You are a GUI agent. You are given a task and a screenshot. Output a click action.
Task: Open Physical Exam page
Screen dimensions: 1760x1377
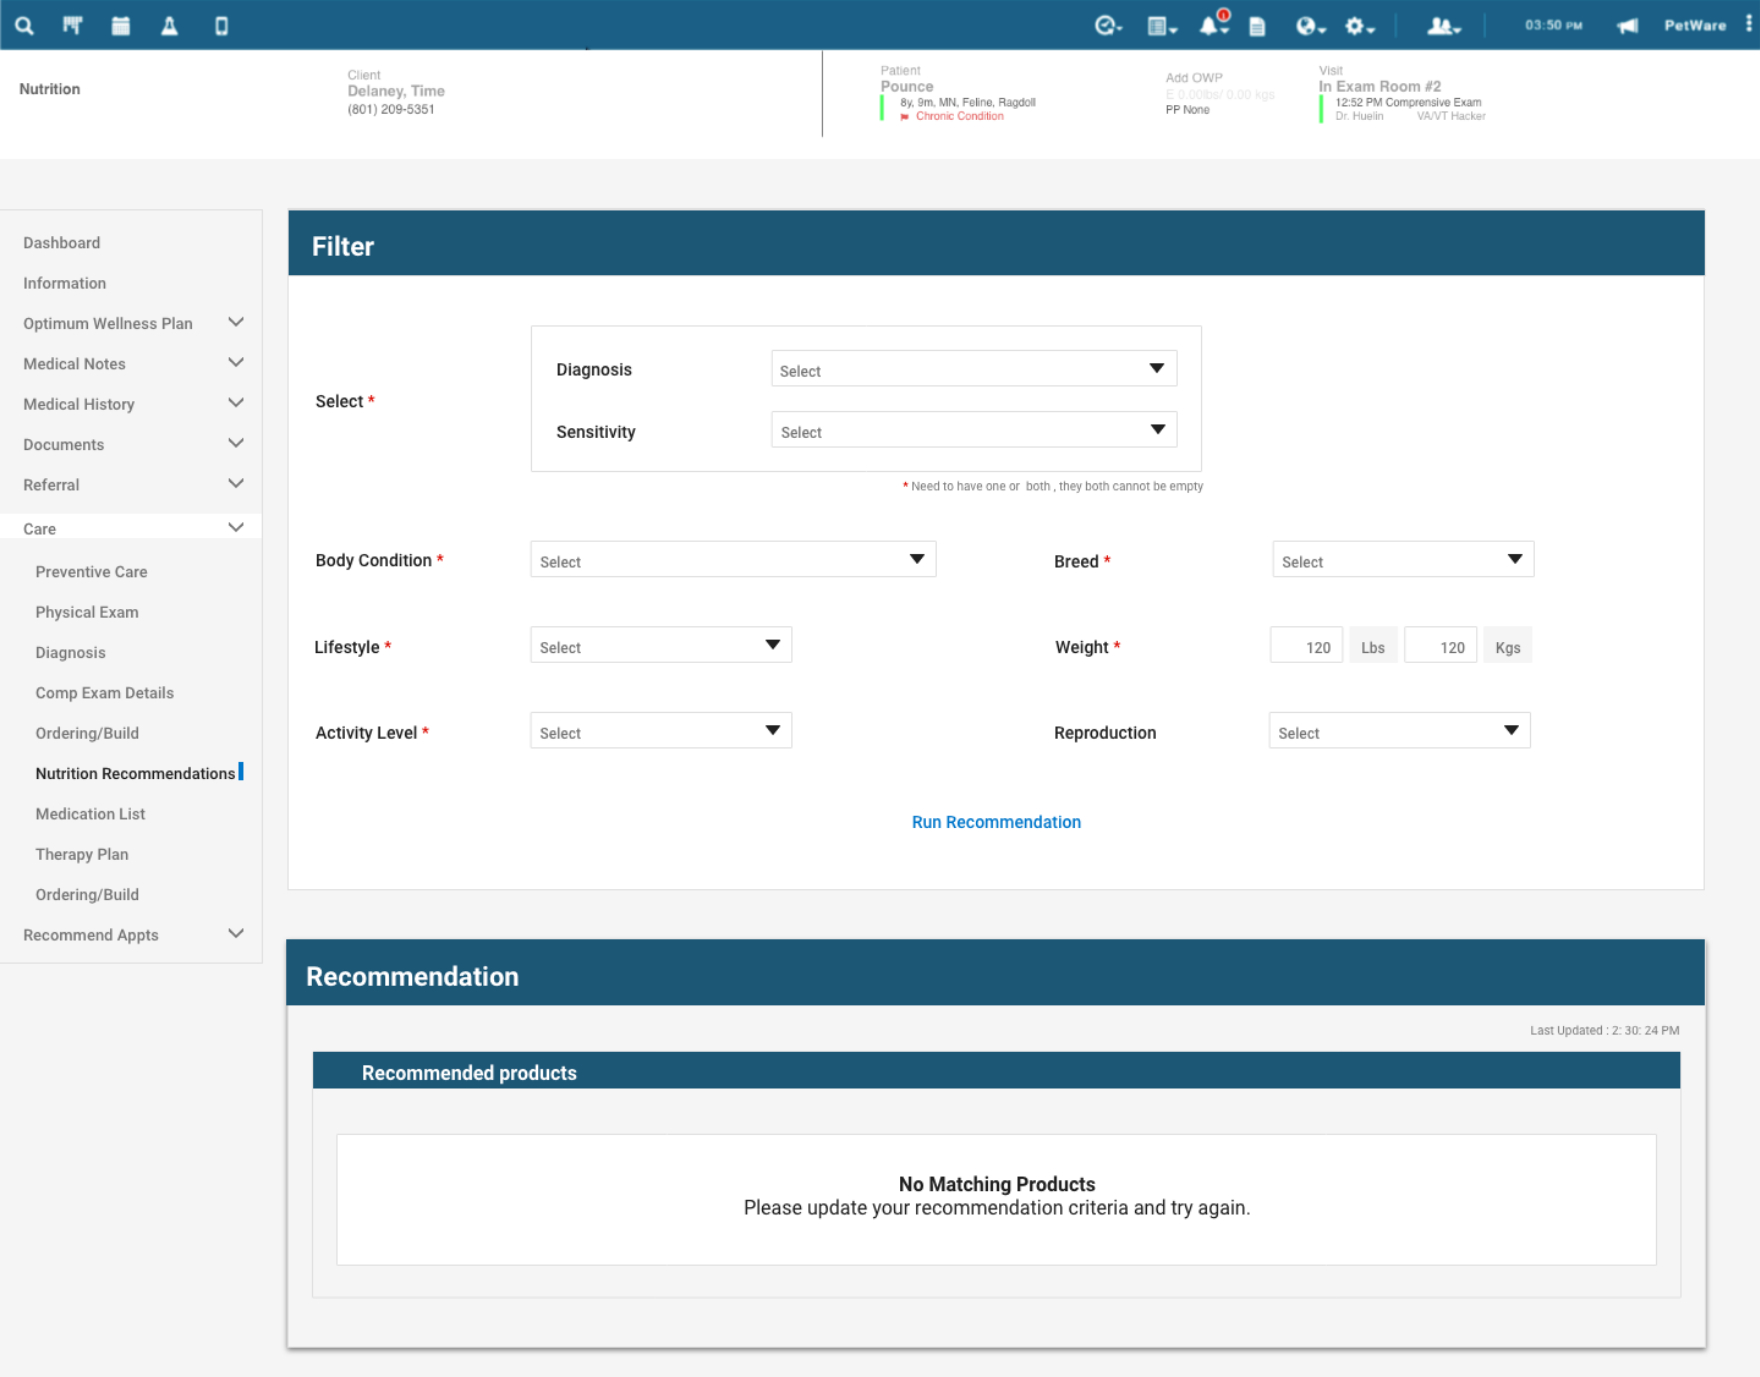point(87,612)
